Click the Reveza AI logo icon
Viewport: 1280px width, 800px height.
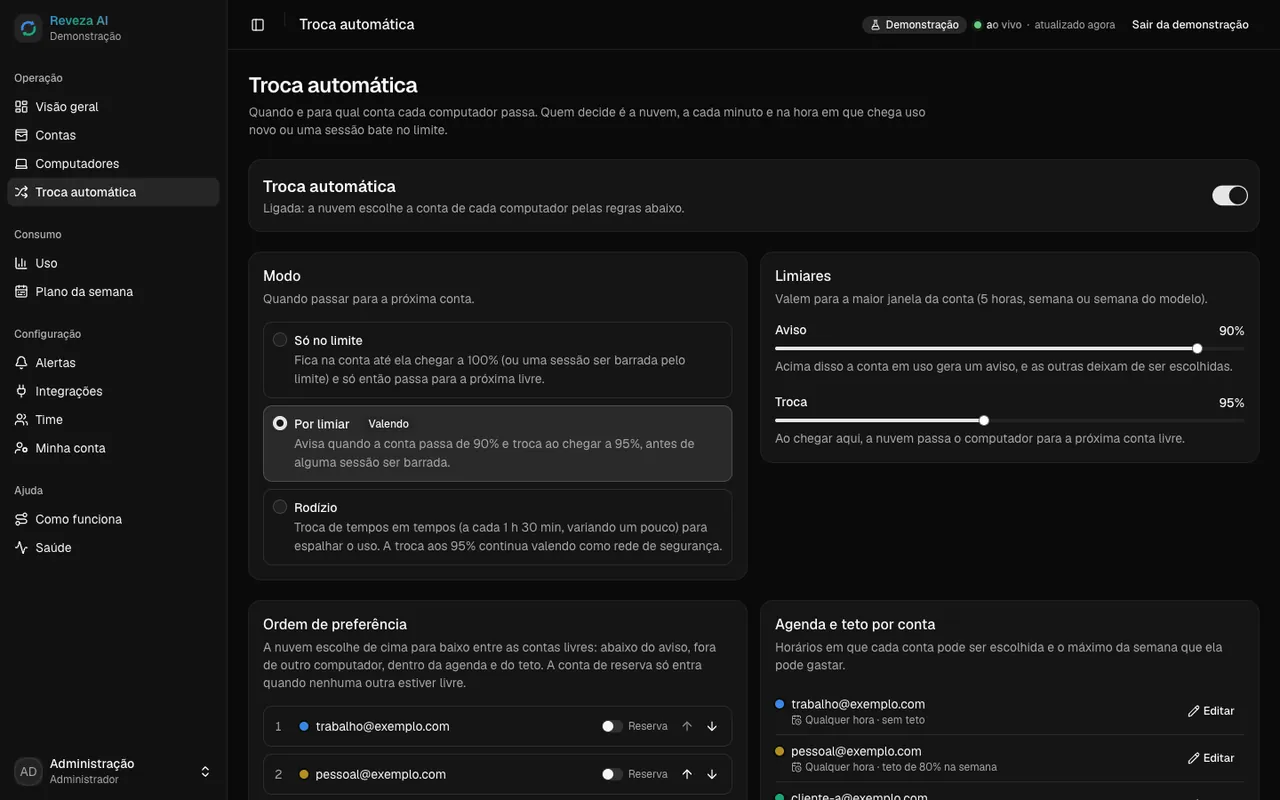(28, 28)
